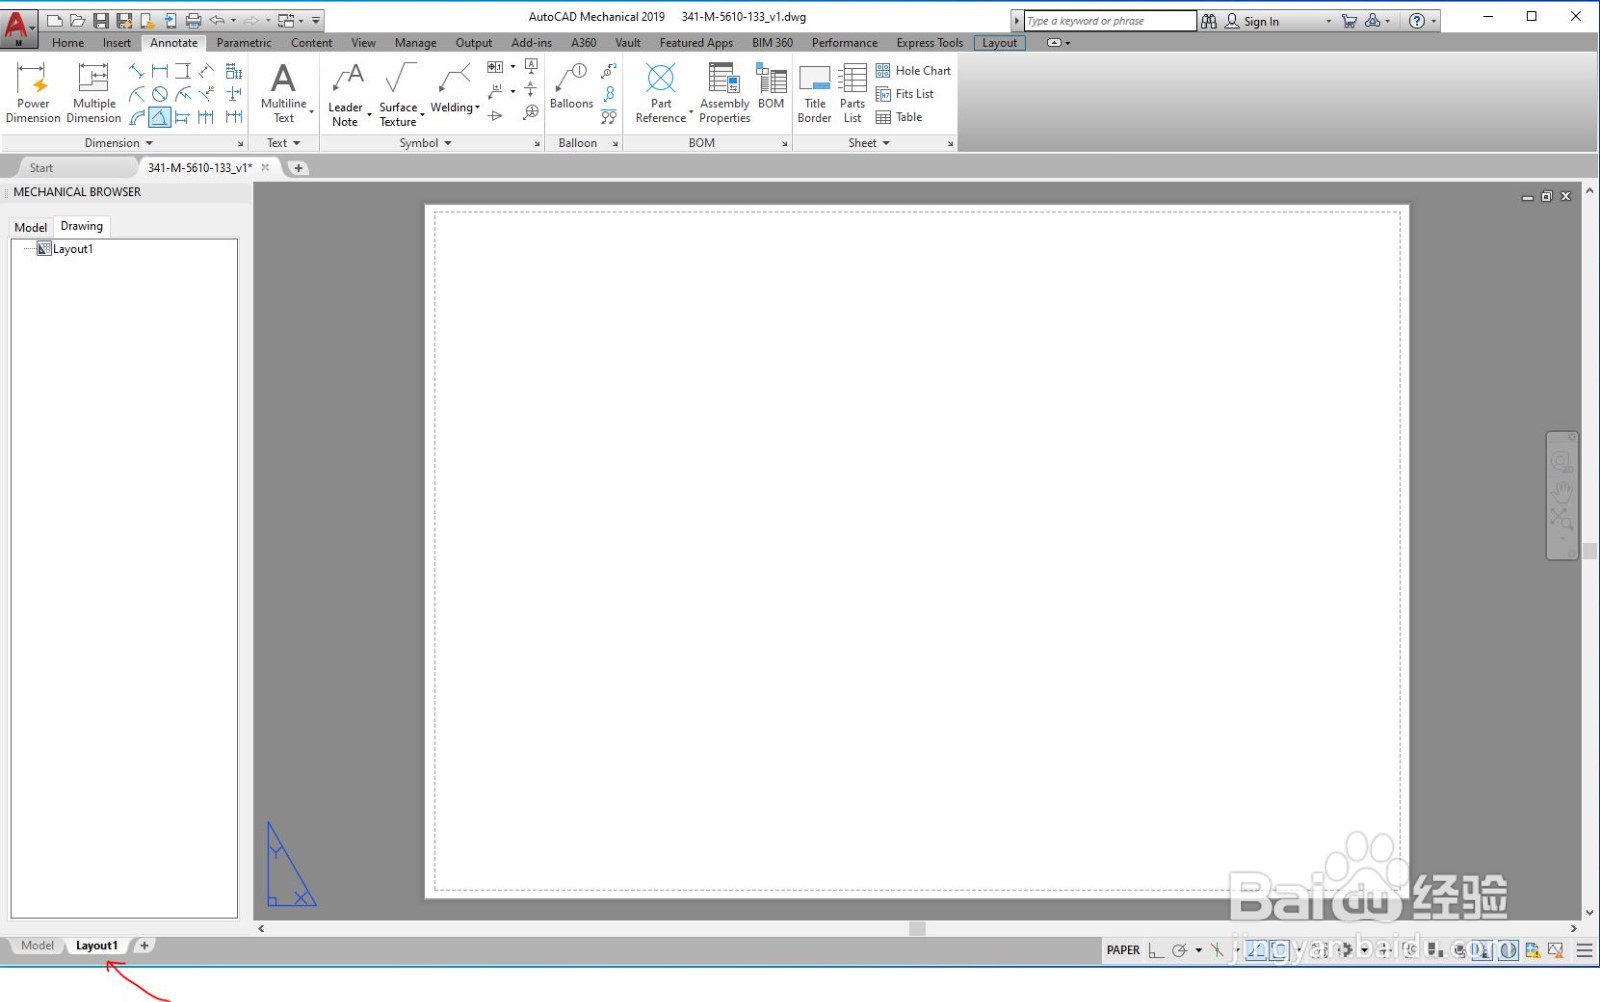Add a Surface Texture symbol
This screenshot has width=1600, height=1002.
(x=399, y=95)
